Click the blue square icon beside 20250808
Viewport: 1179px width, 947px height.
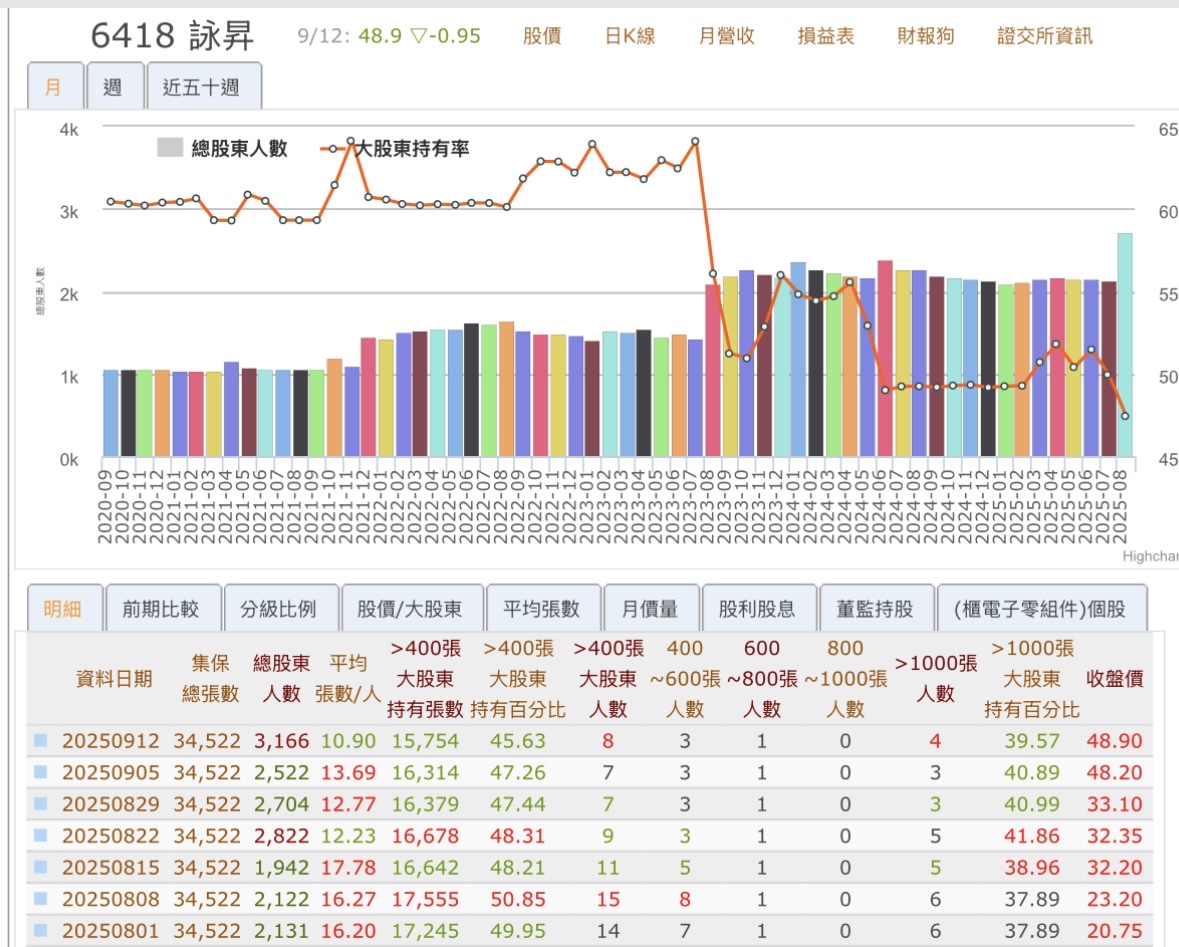[41, 900]
